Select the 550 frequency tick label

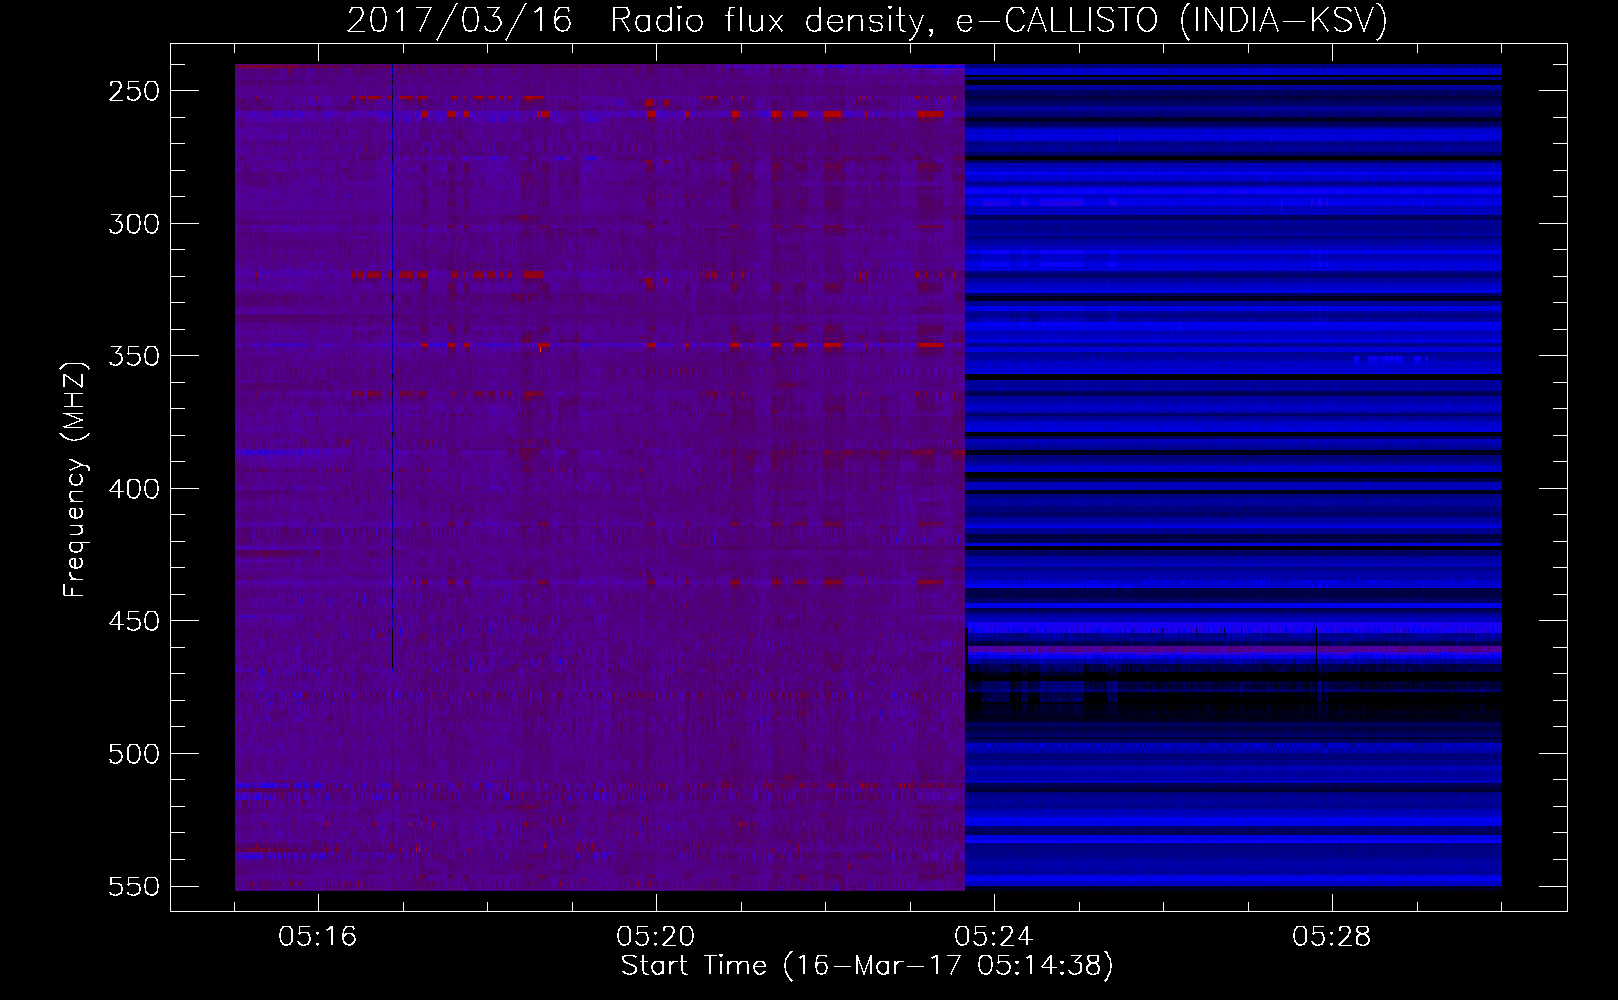(134, 886)
